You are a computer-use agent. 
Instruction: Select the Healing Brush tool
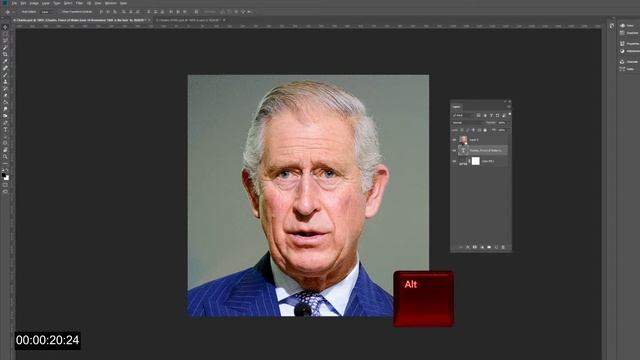click(5, 68)
